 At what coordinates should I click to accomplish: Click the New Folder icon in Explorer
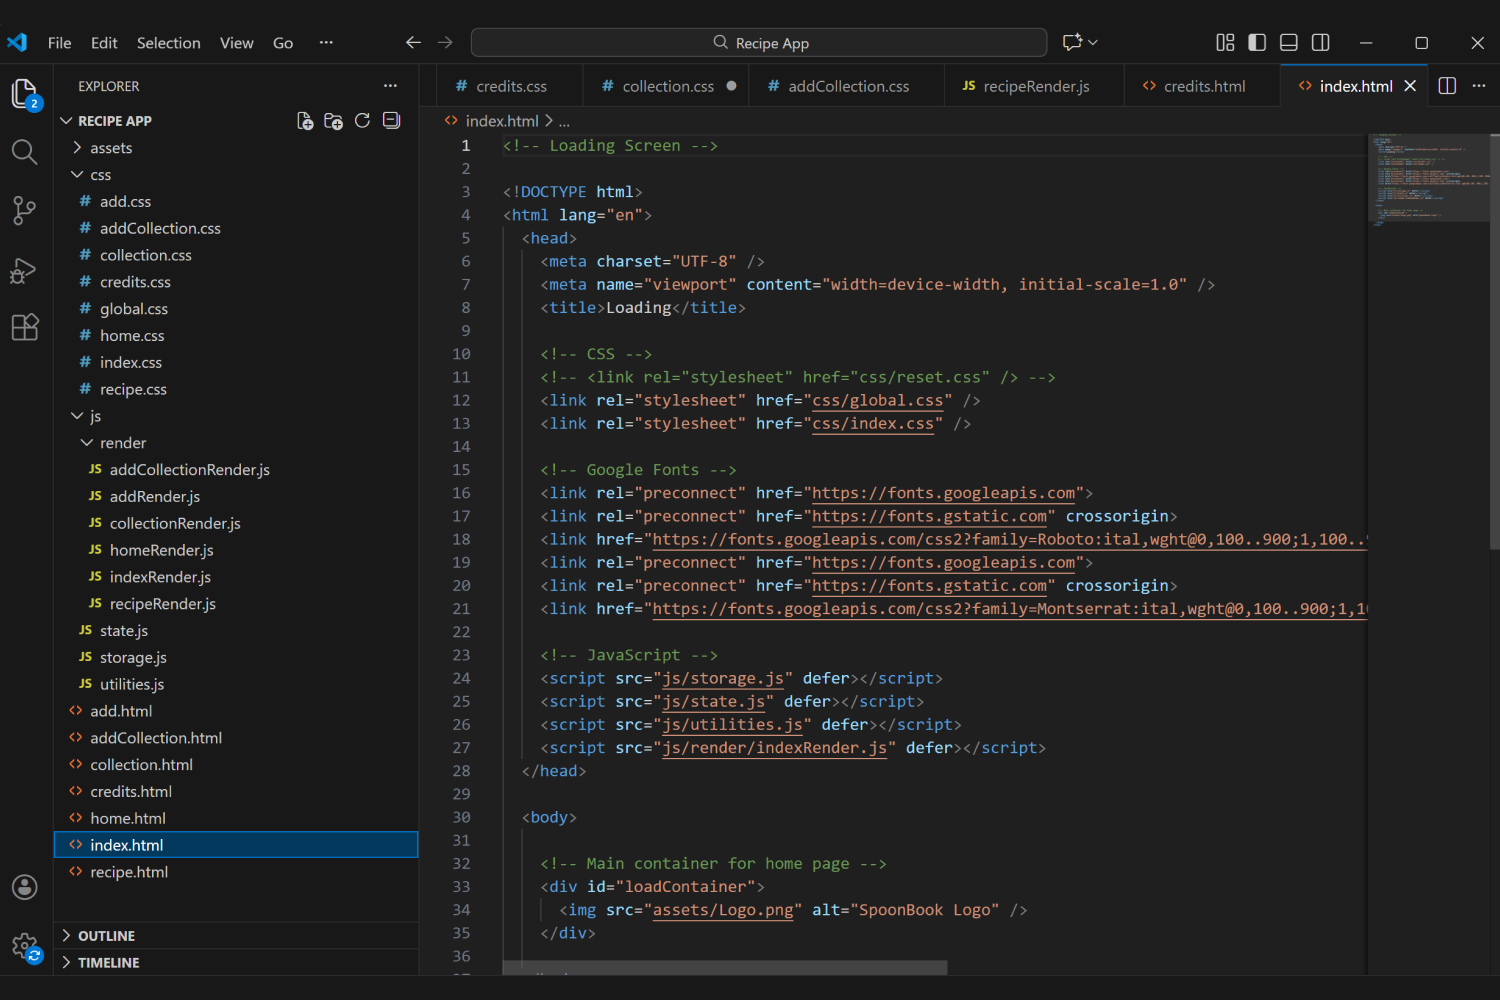(x=334, y=121)
